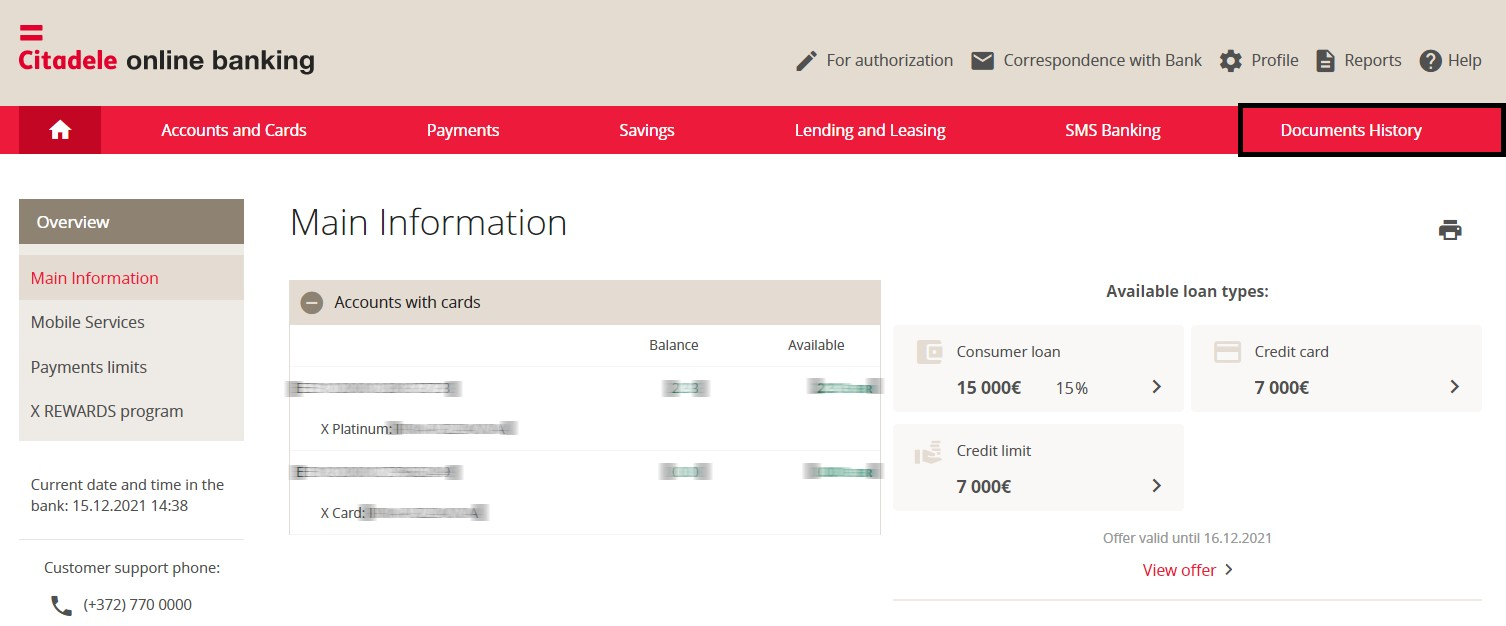Print the Main Information page
The image size is (1506, 626).
coord(1450,230)
